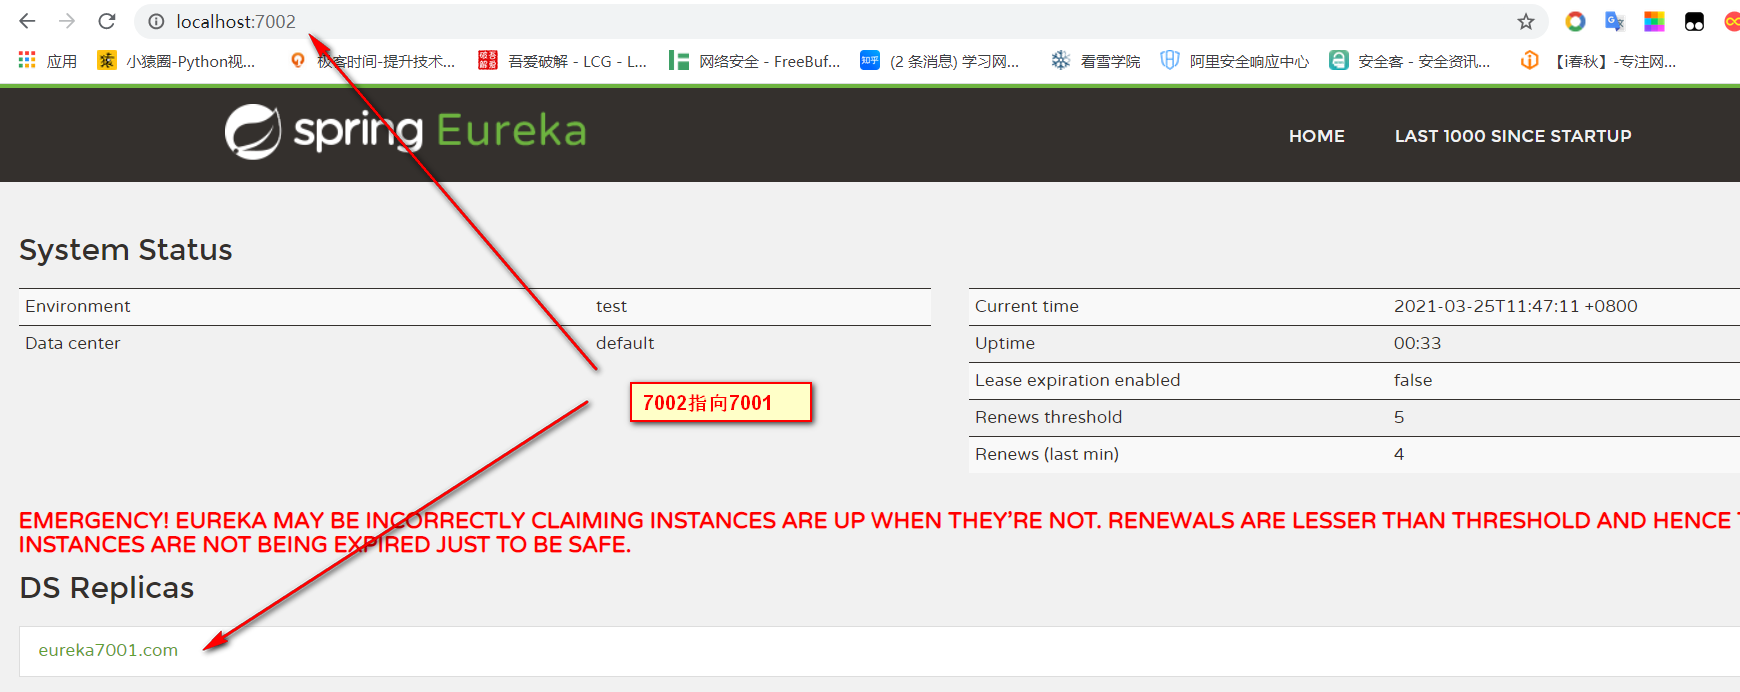This screenshot has width=1740, height=692.
Task: Go to HOME in Eureka navbar
Action: coord(1316,136)
